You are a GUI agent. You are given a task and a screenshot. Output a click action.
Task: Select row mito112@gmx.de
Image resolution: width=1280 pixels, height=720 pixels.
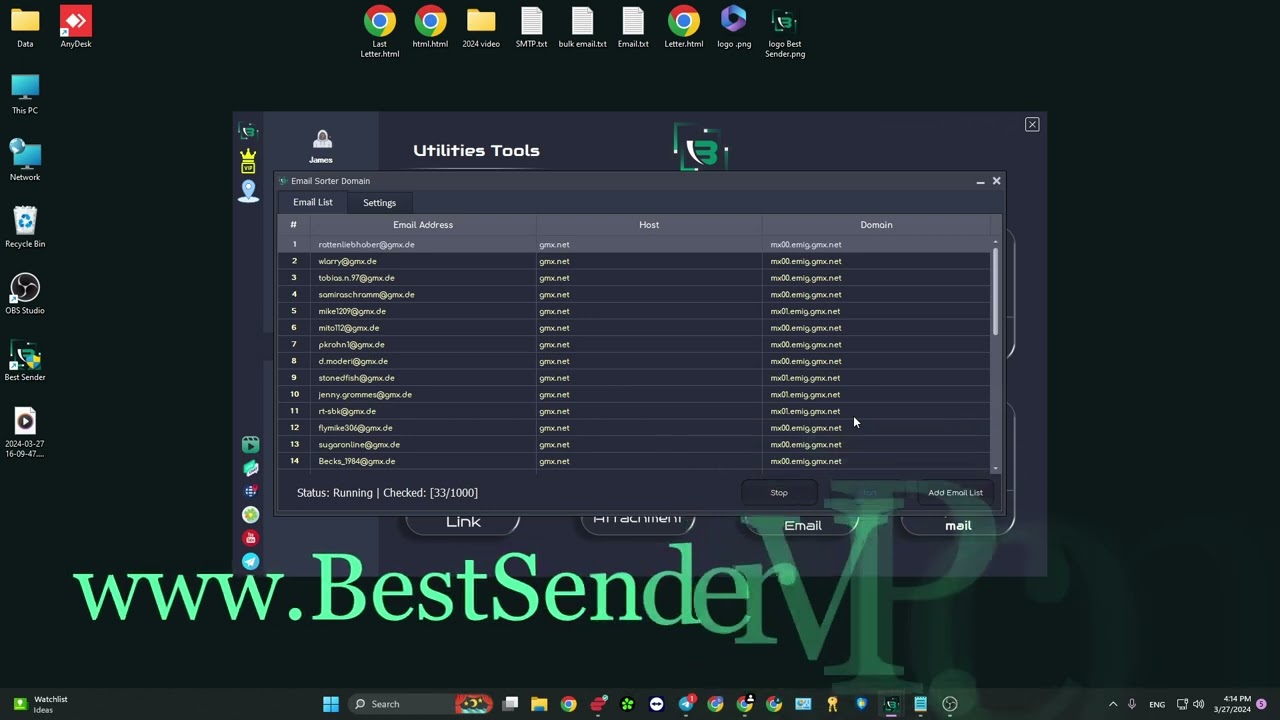(634, 328)
